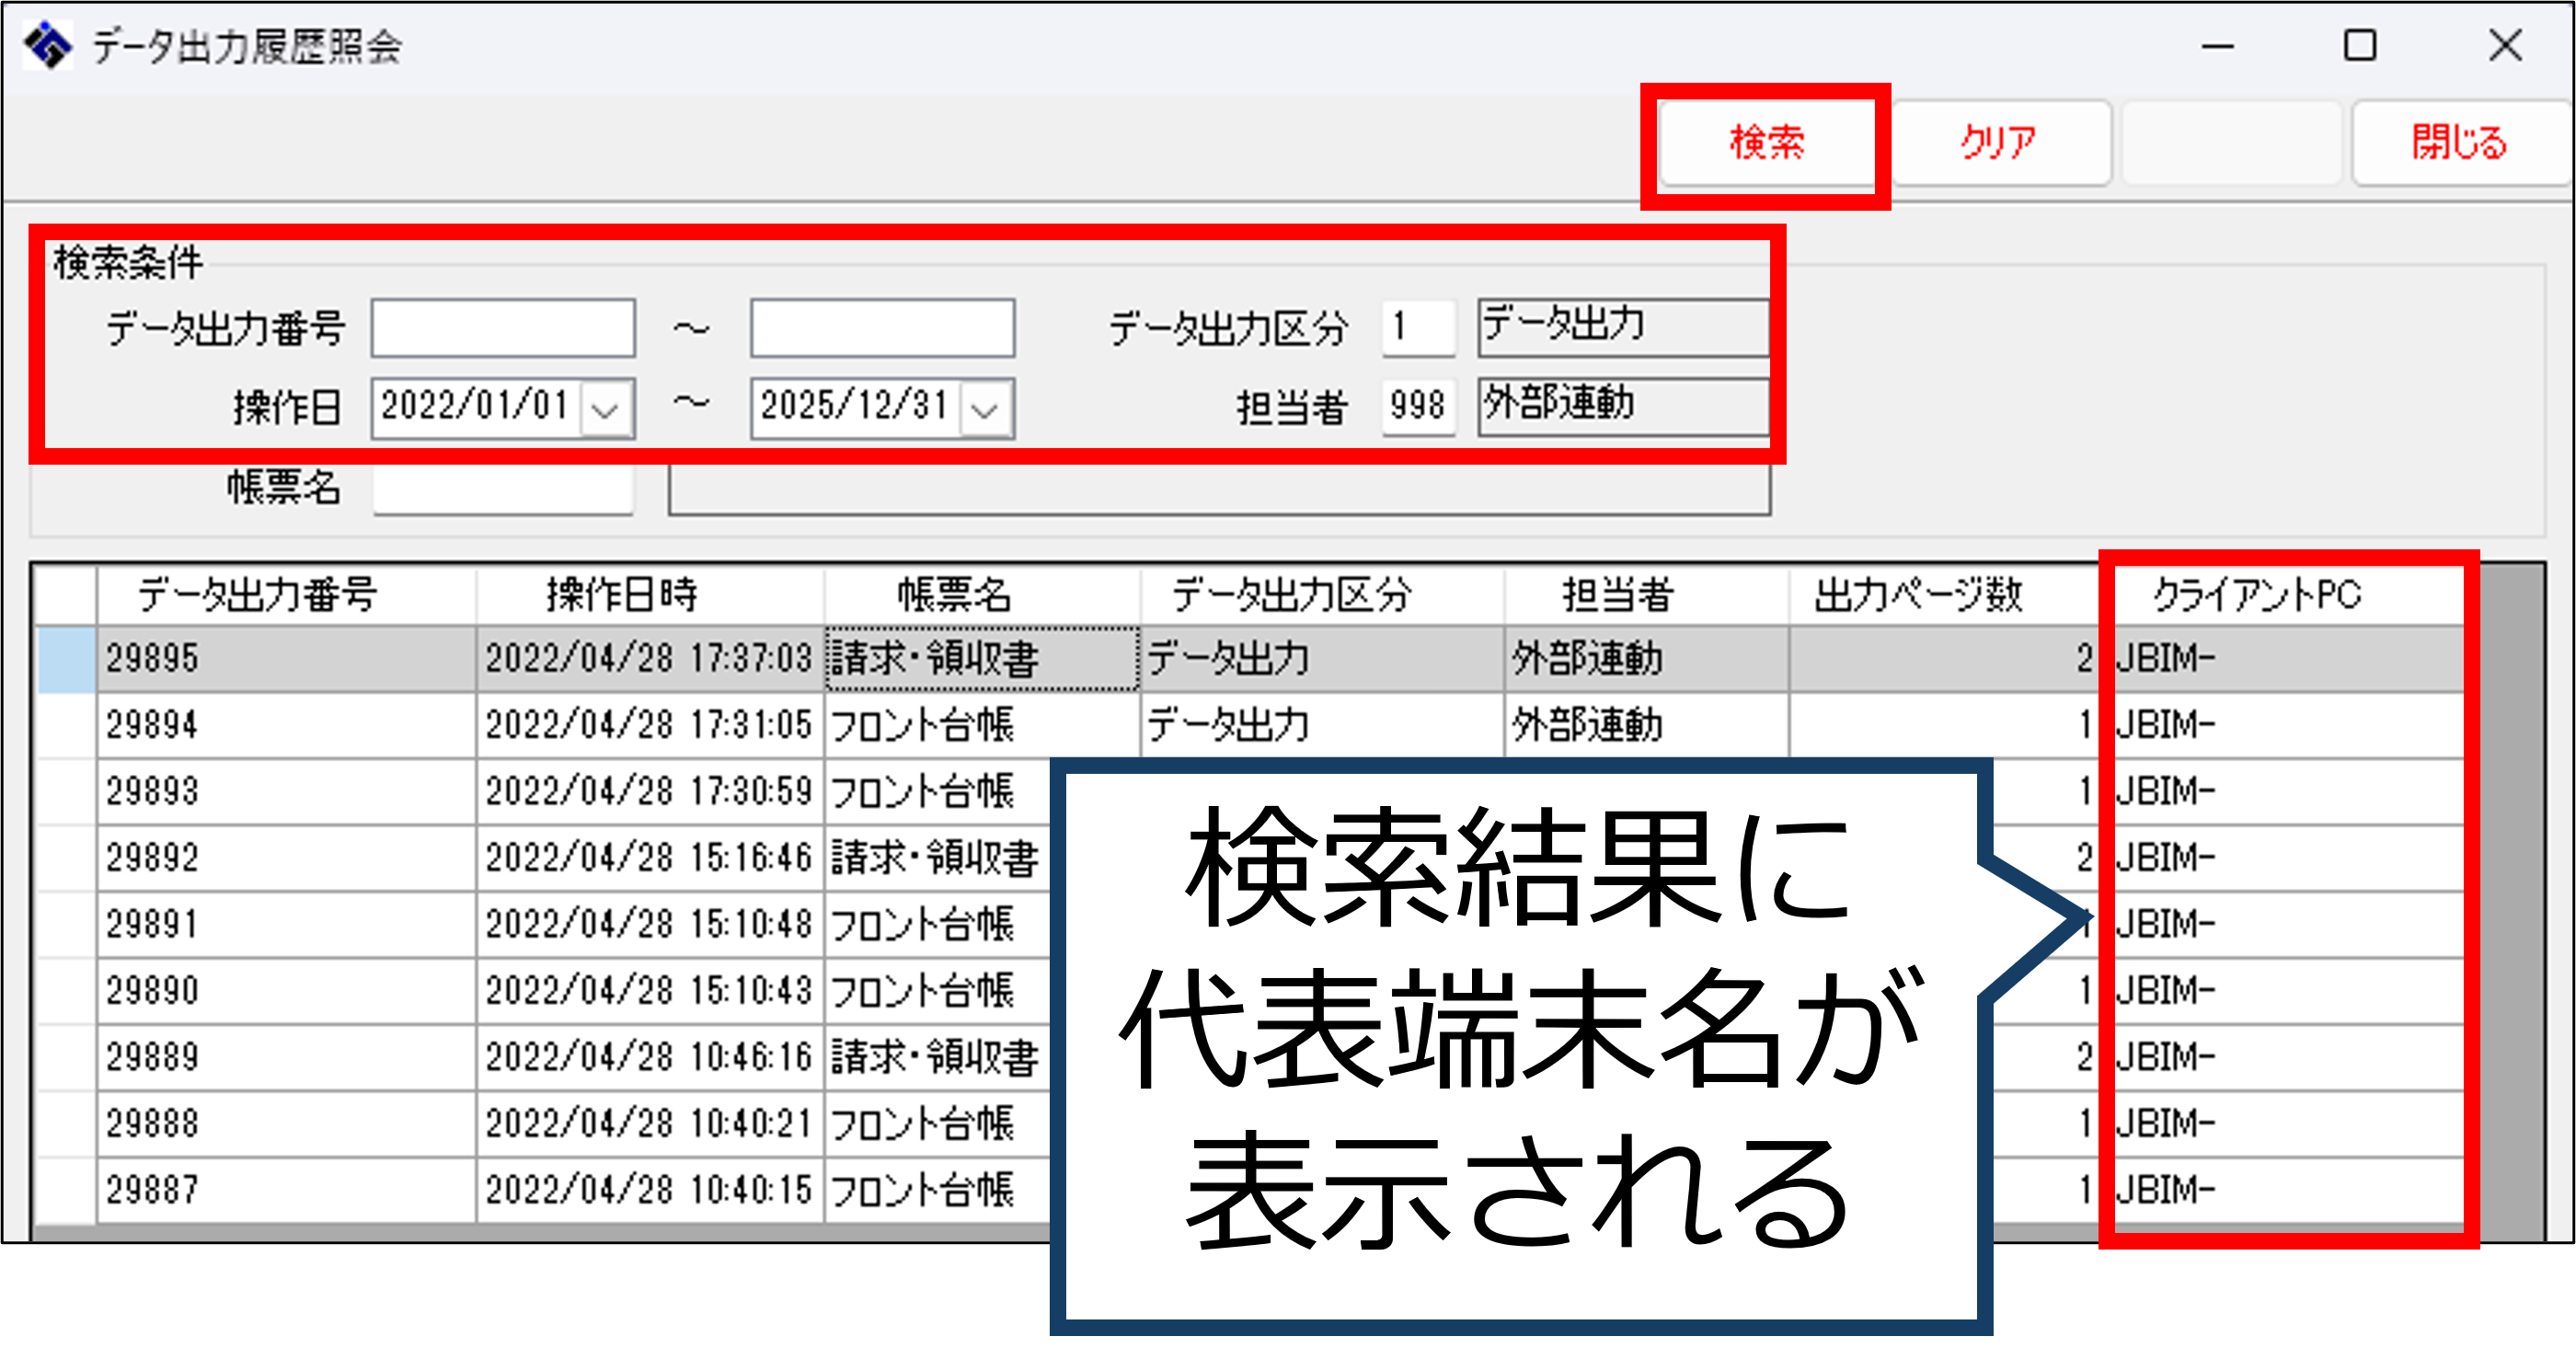Select row 29887 in results grid
Viewport: 2576px width, 1371px height.
(152, 1190)
